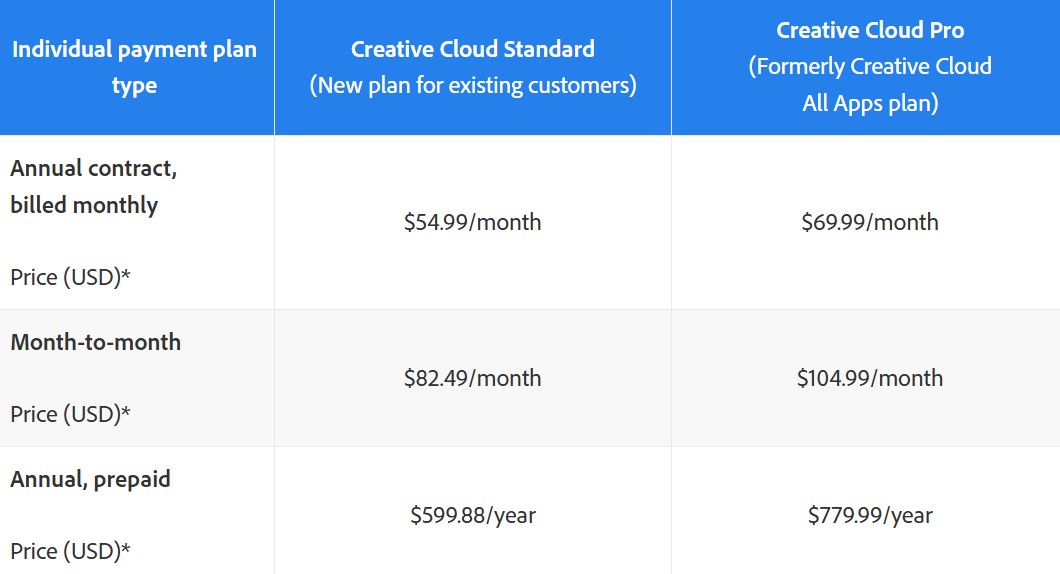Click Price (USD)* under Month-to-month
The image size is (1060, 574).
coord(70,414)
